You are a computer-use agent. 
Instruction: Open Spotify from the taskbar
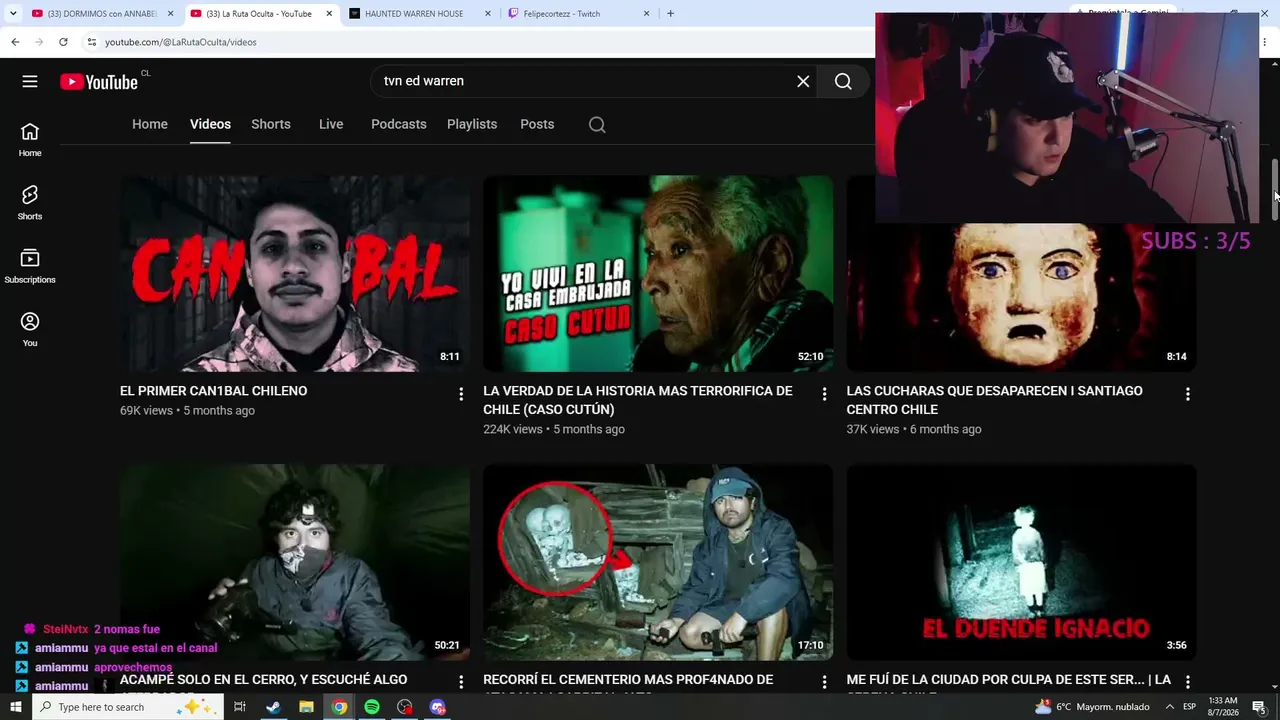[372, 707]
